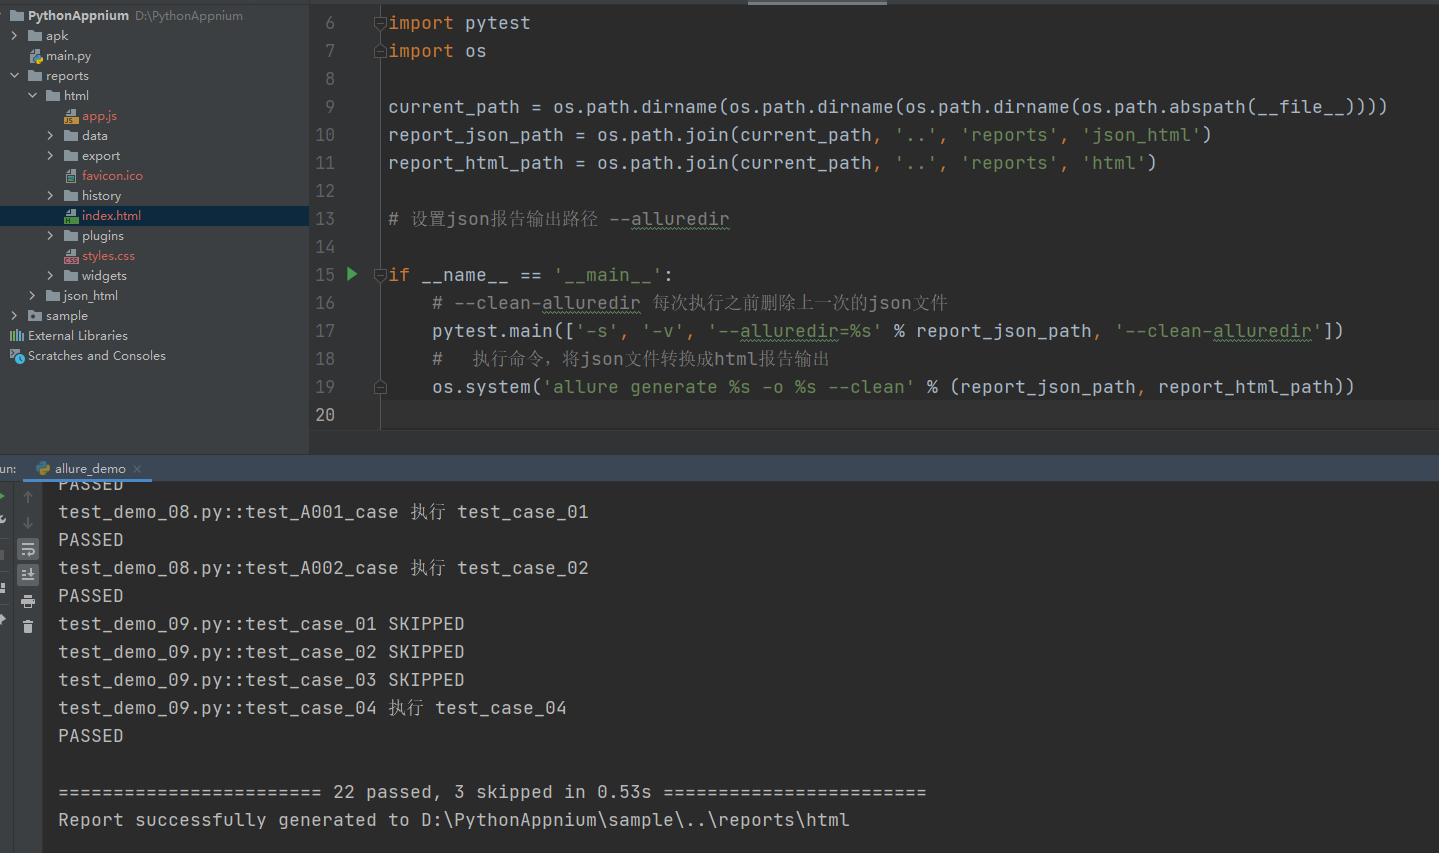Click the plugins folder icon
The image size is (1439, 853).
pyautogui.click(x=71, y=236)
